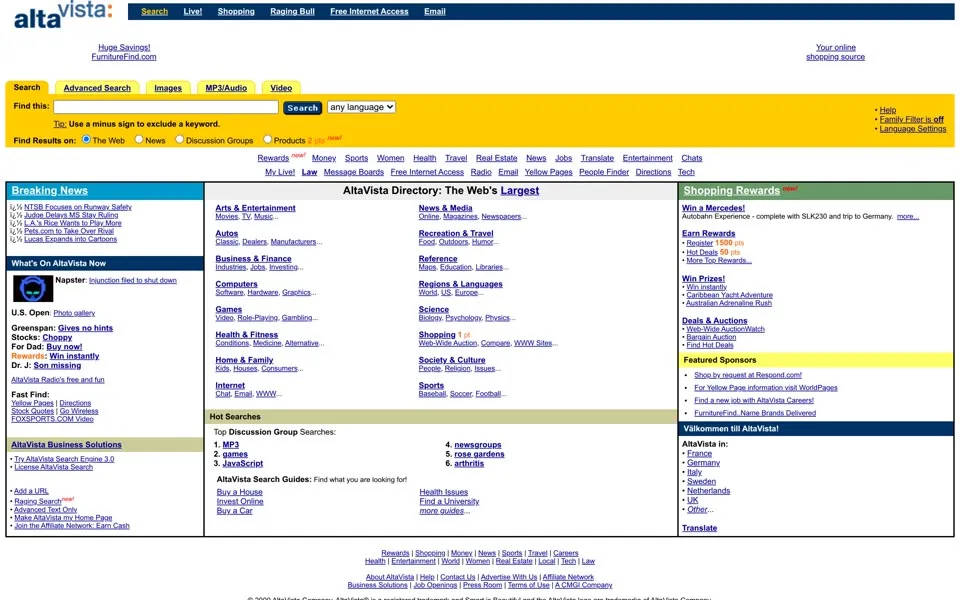
Task: Open the Computers directory category
Action: (236, 284)
